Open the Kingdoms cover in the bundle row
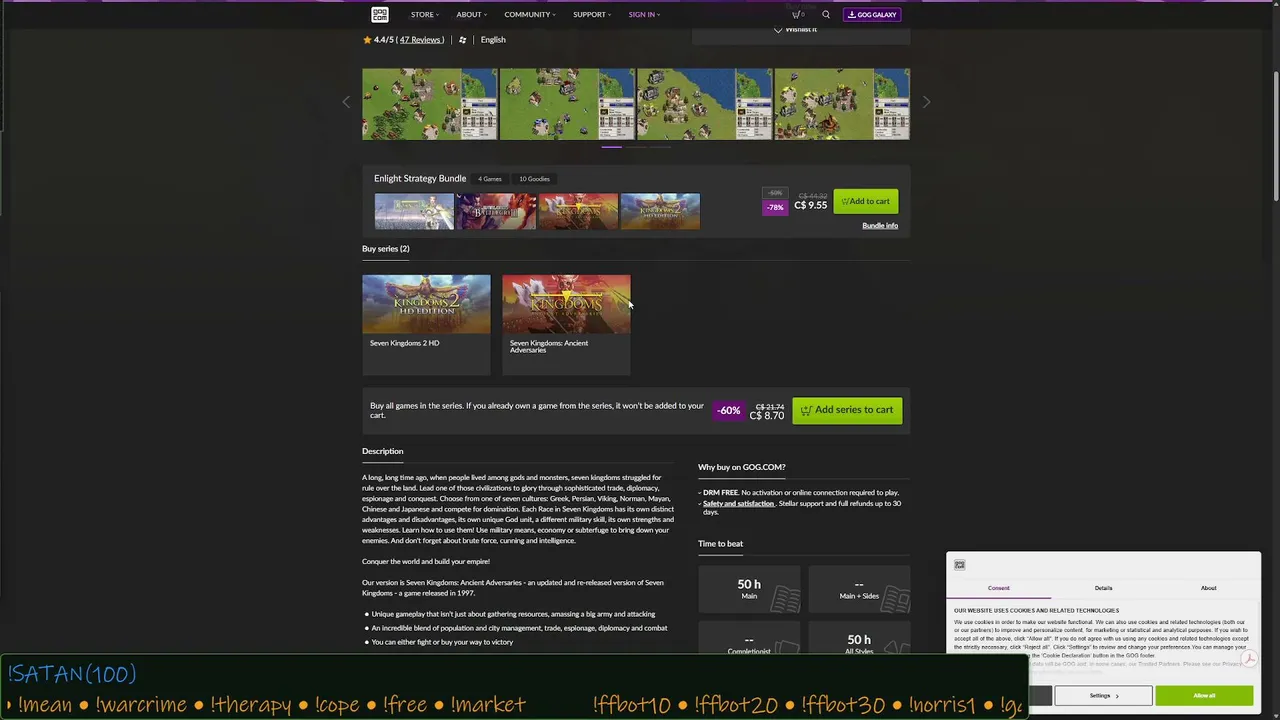The width and height of the screenshot is (1280, 720). click(578, 211)
